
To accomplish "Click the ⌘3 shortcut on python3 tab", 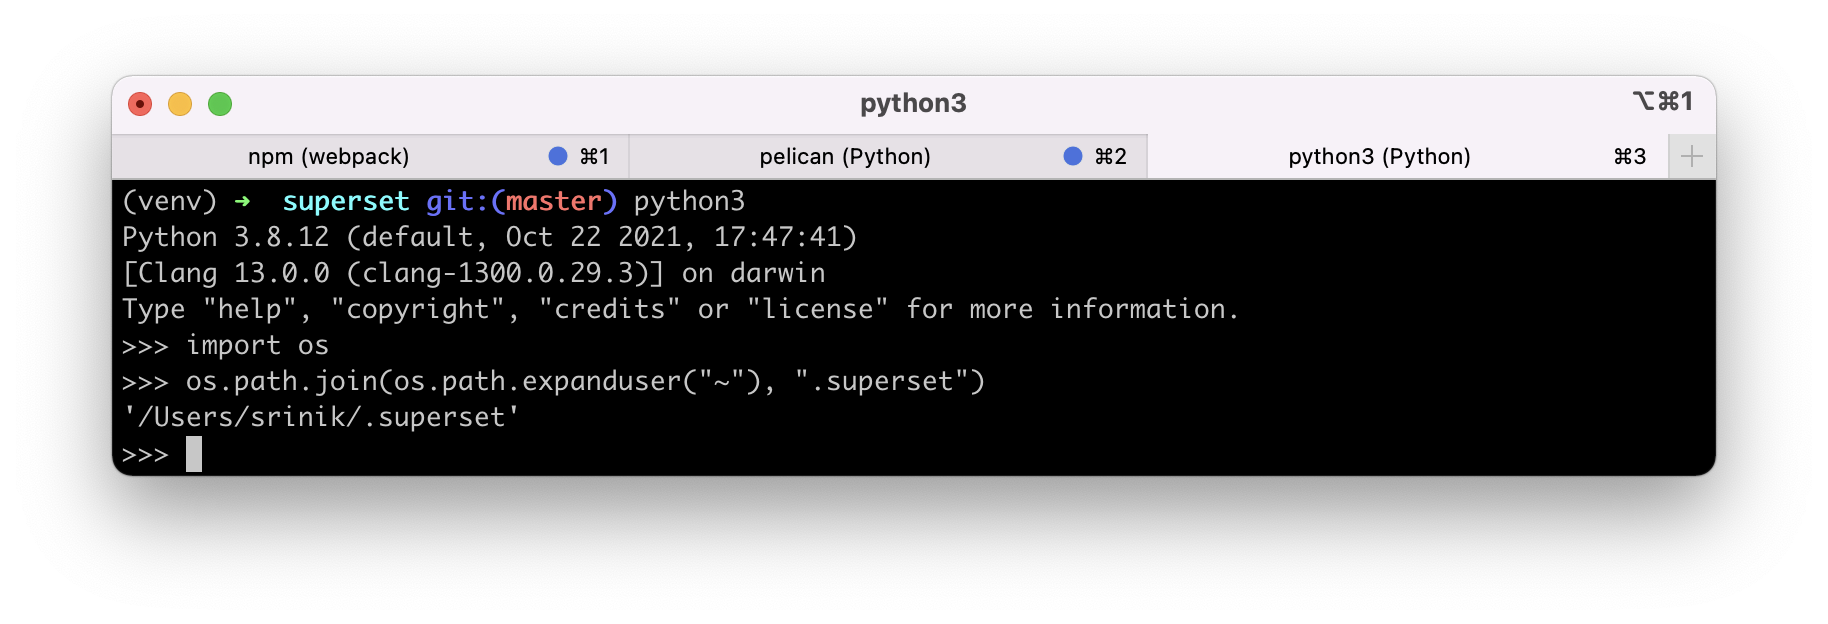I will coord(1629,156).
